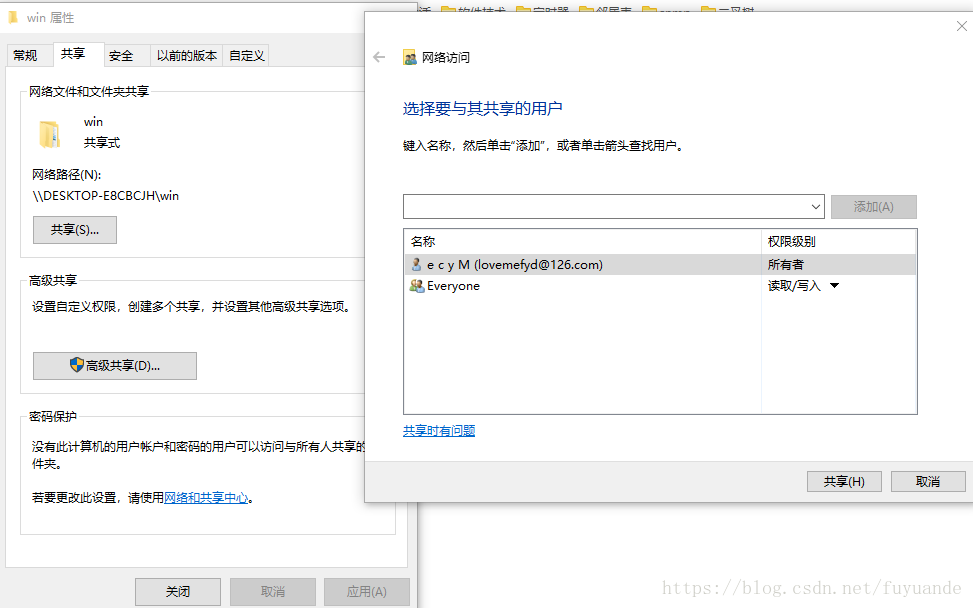Viewport: 973px width, 608px height.
Task: Click the 共享(S)... button
Action: [74, 230]
